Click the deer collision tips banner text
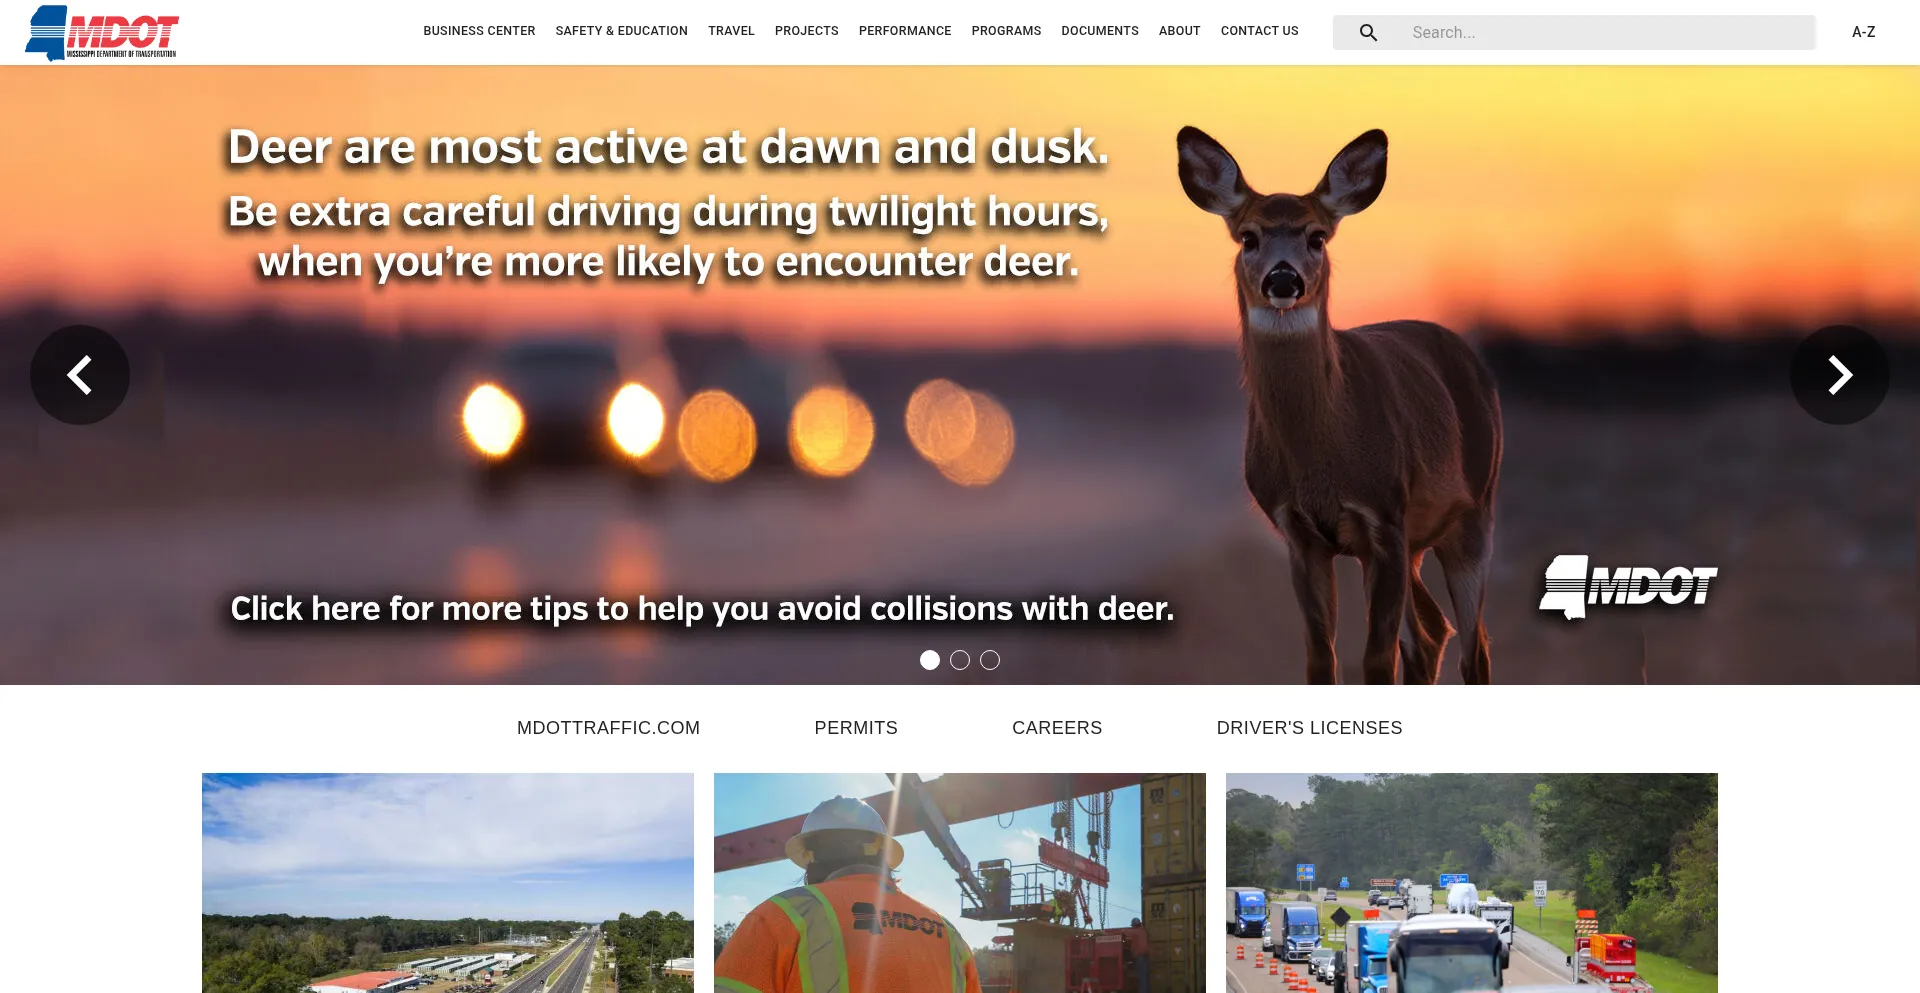Viewport: 1920px width, 993px height. pyautogui.click(x=702, y=608)
